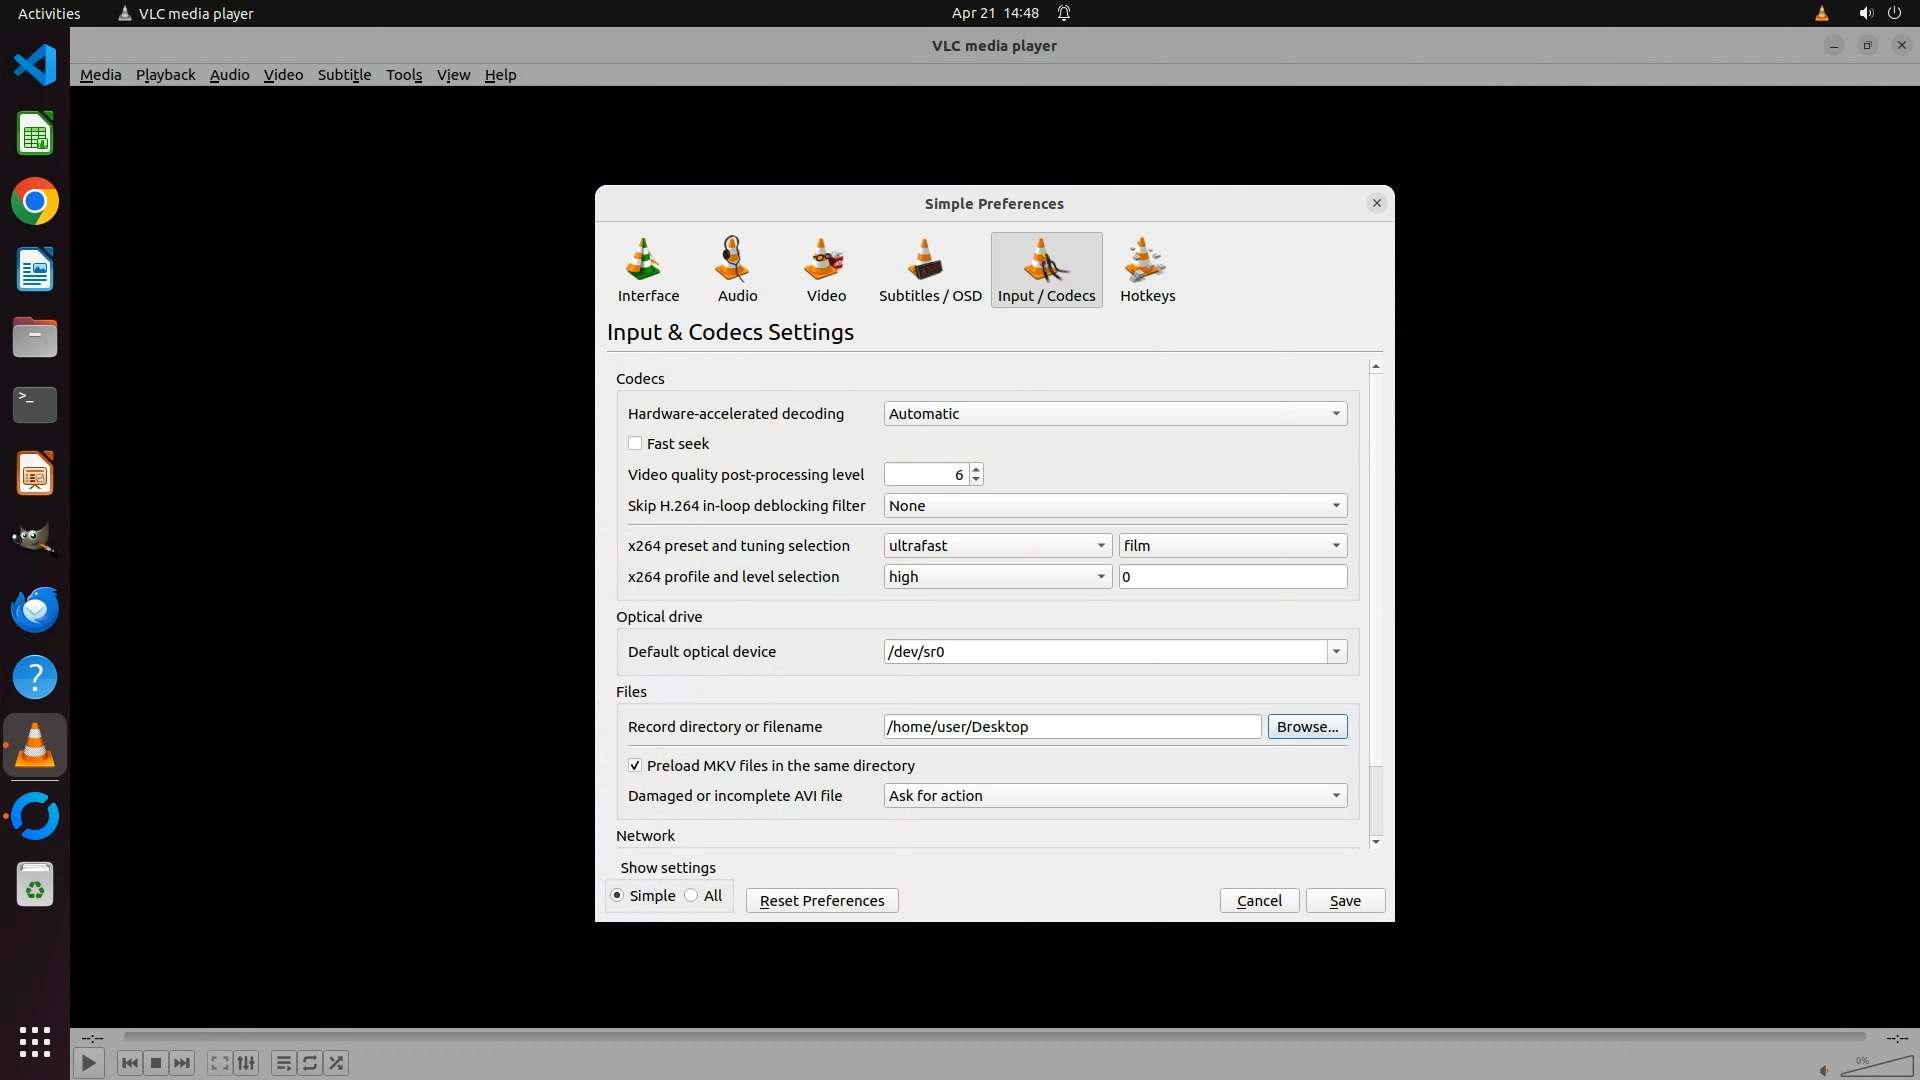The height and width of the screenshot is (1080, 1920).
Task: Select the All settings radio button
Action: [x=692, y=895]
